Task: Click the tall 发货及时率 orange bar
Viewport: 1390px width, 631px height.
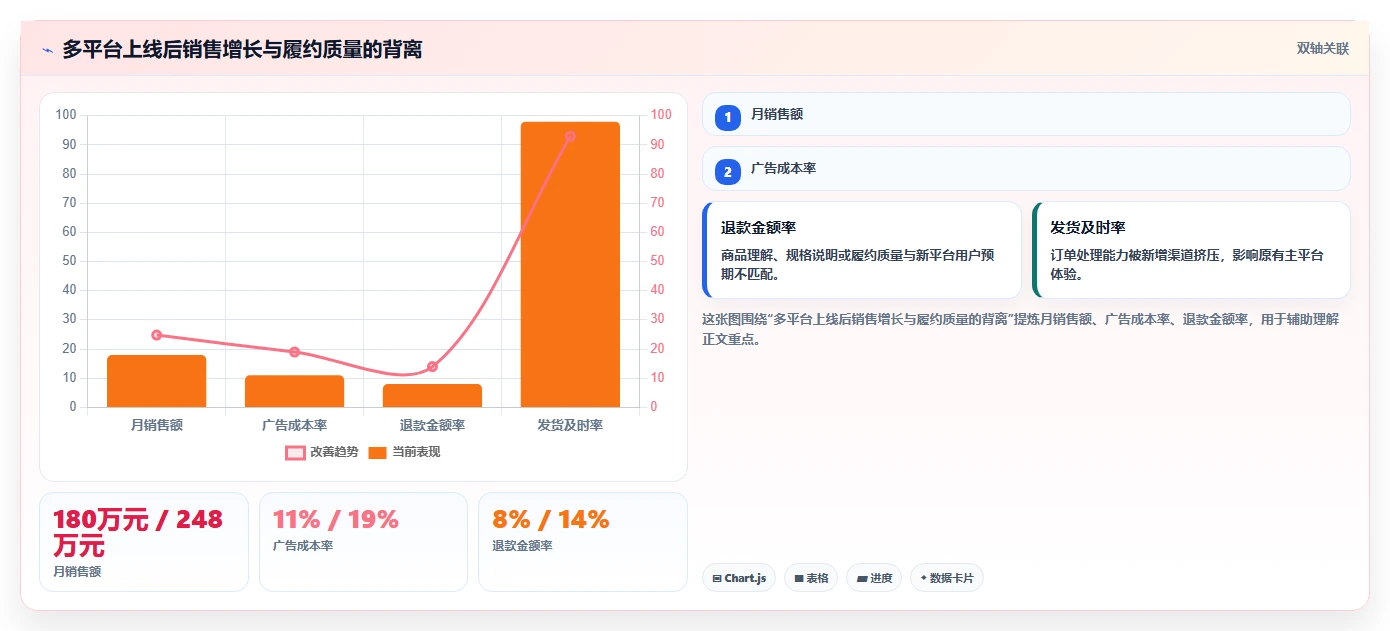Action: tap(570, 264)
